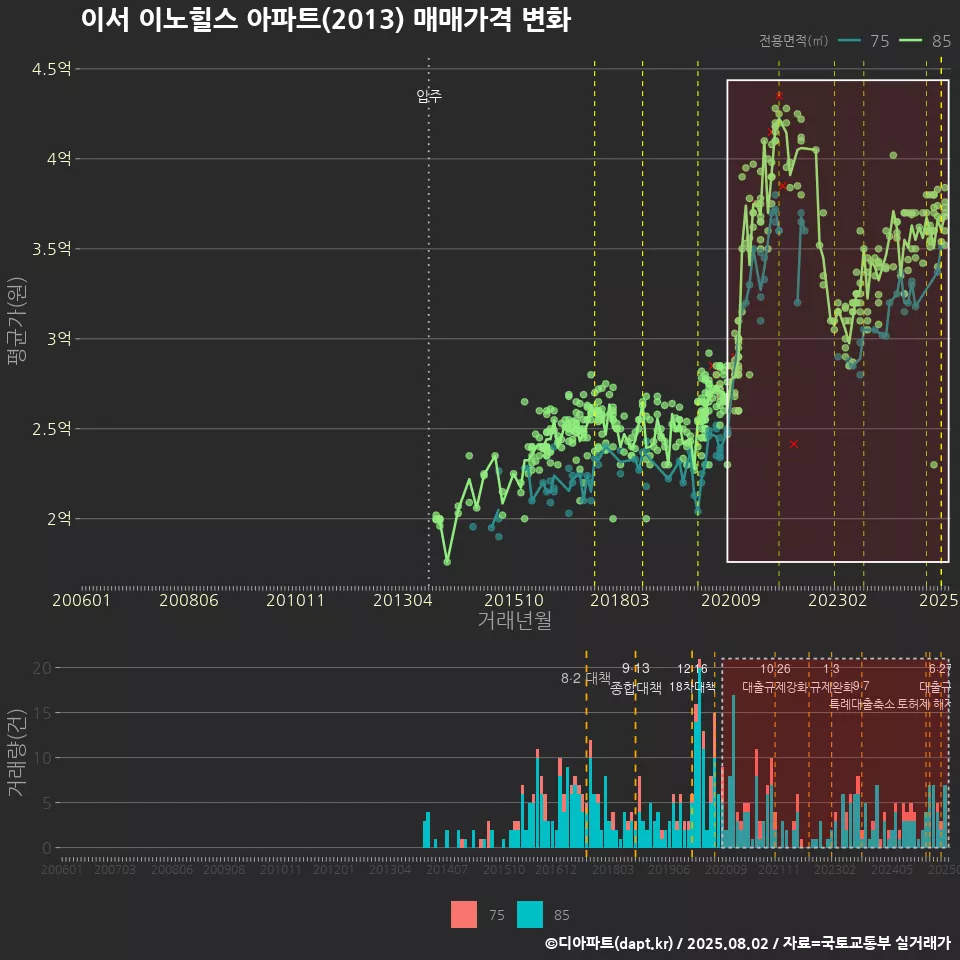The width and height of the screenshot is (960, 960).
Task: Click the isolated red x outlier near 2.4억
Action: pos(793,444)
